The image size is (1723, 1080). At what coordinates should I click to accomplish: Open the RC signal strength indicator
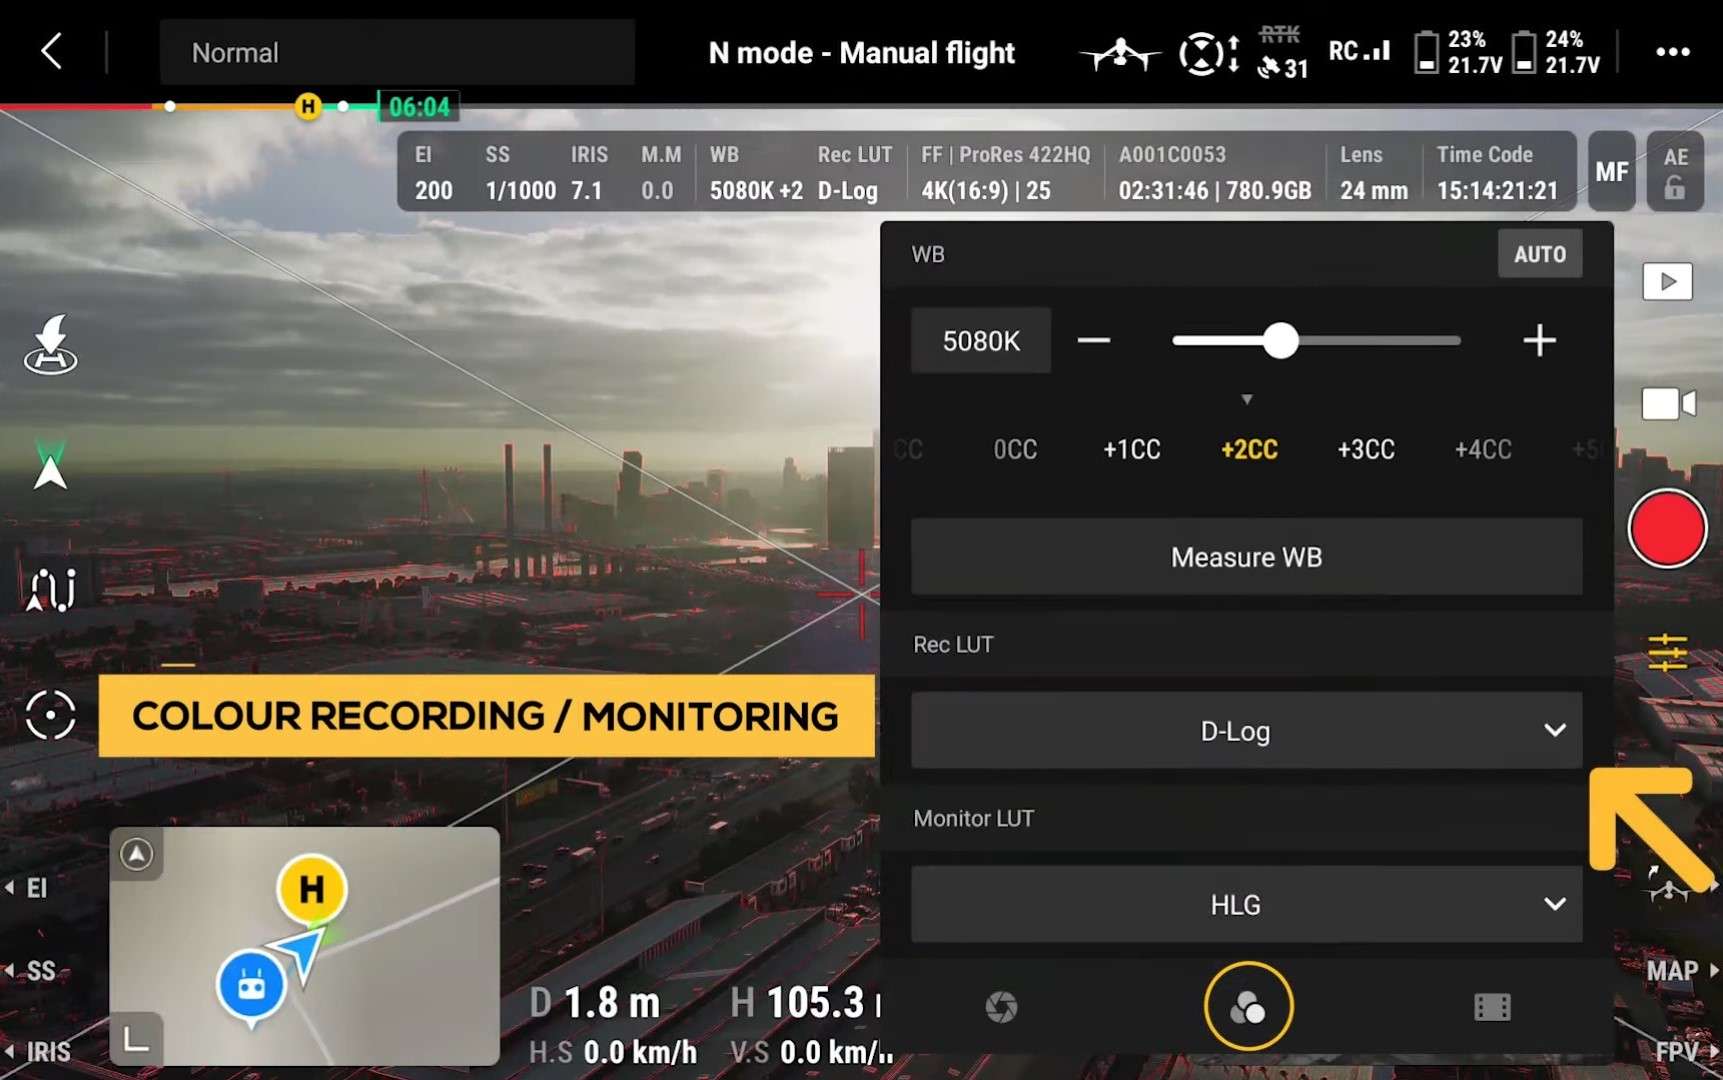click(1358, 51)
